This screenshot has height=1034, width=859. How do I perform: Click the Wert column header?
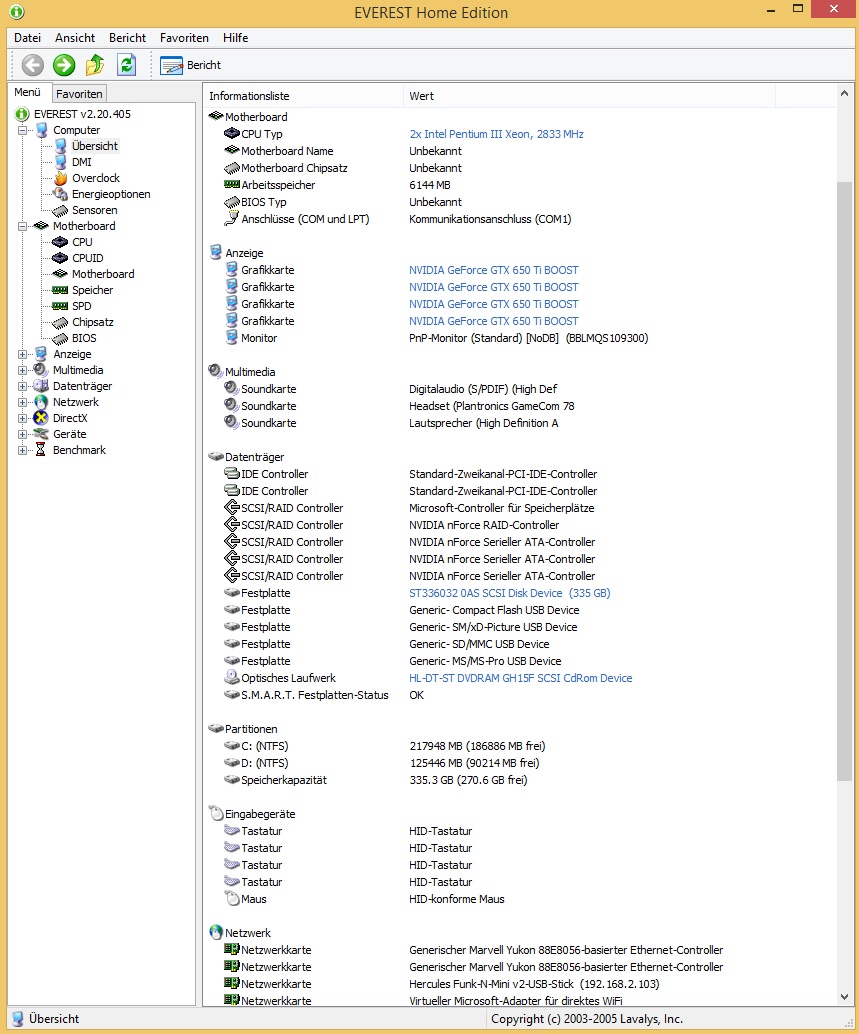click(x=589, y=96)
